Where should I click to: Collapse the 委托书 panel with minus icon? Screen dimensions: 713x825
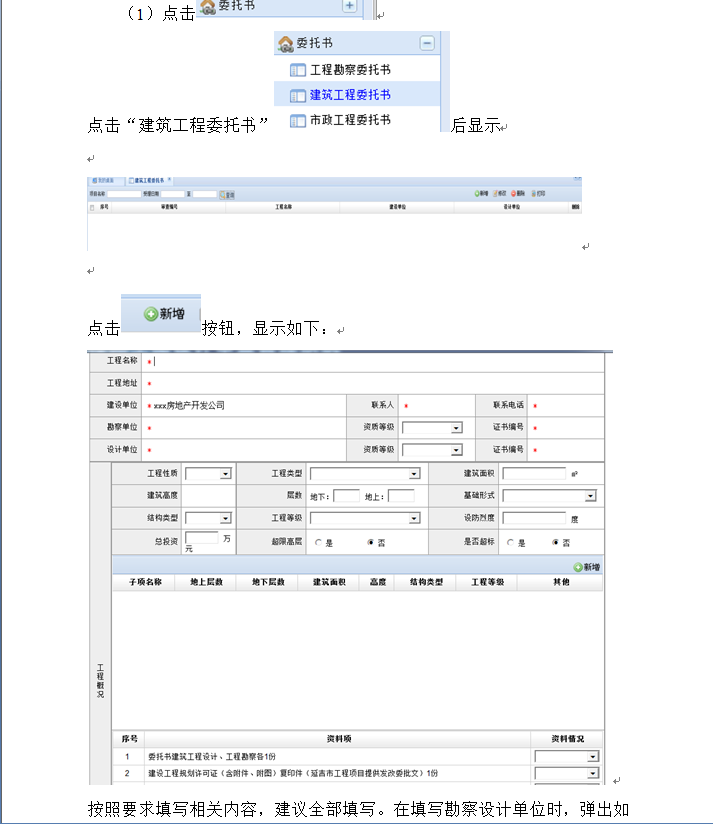[x=427, y=44]
